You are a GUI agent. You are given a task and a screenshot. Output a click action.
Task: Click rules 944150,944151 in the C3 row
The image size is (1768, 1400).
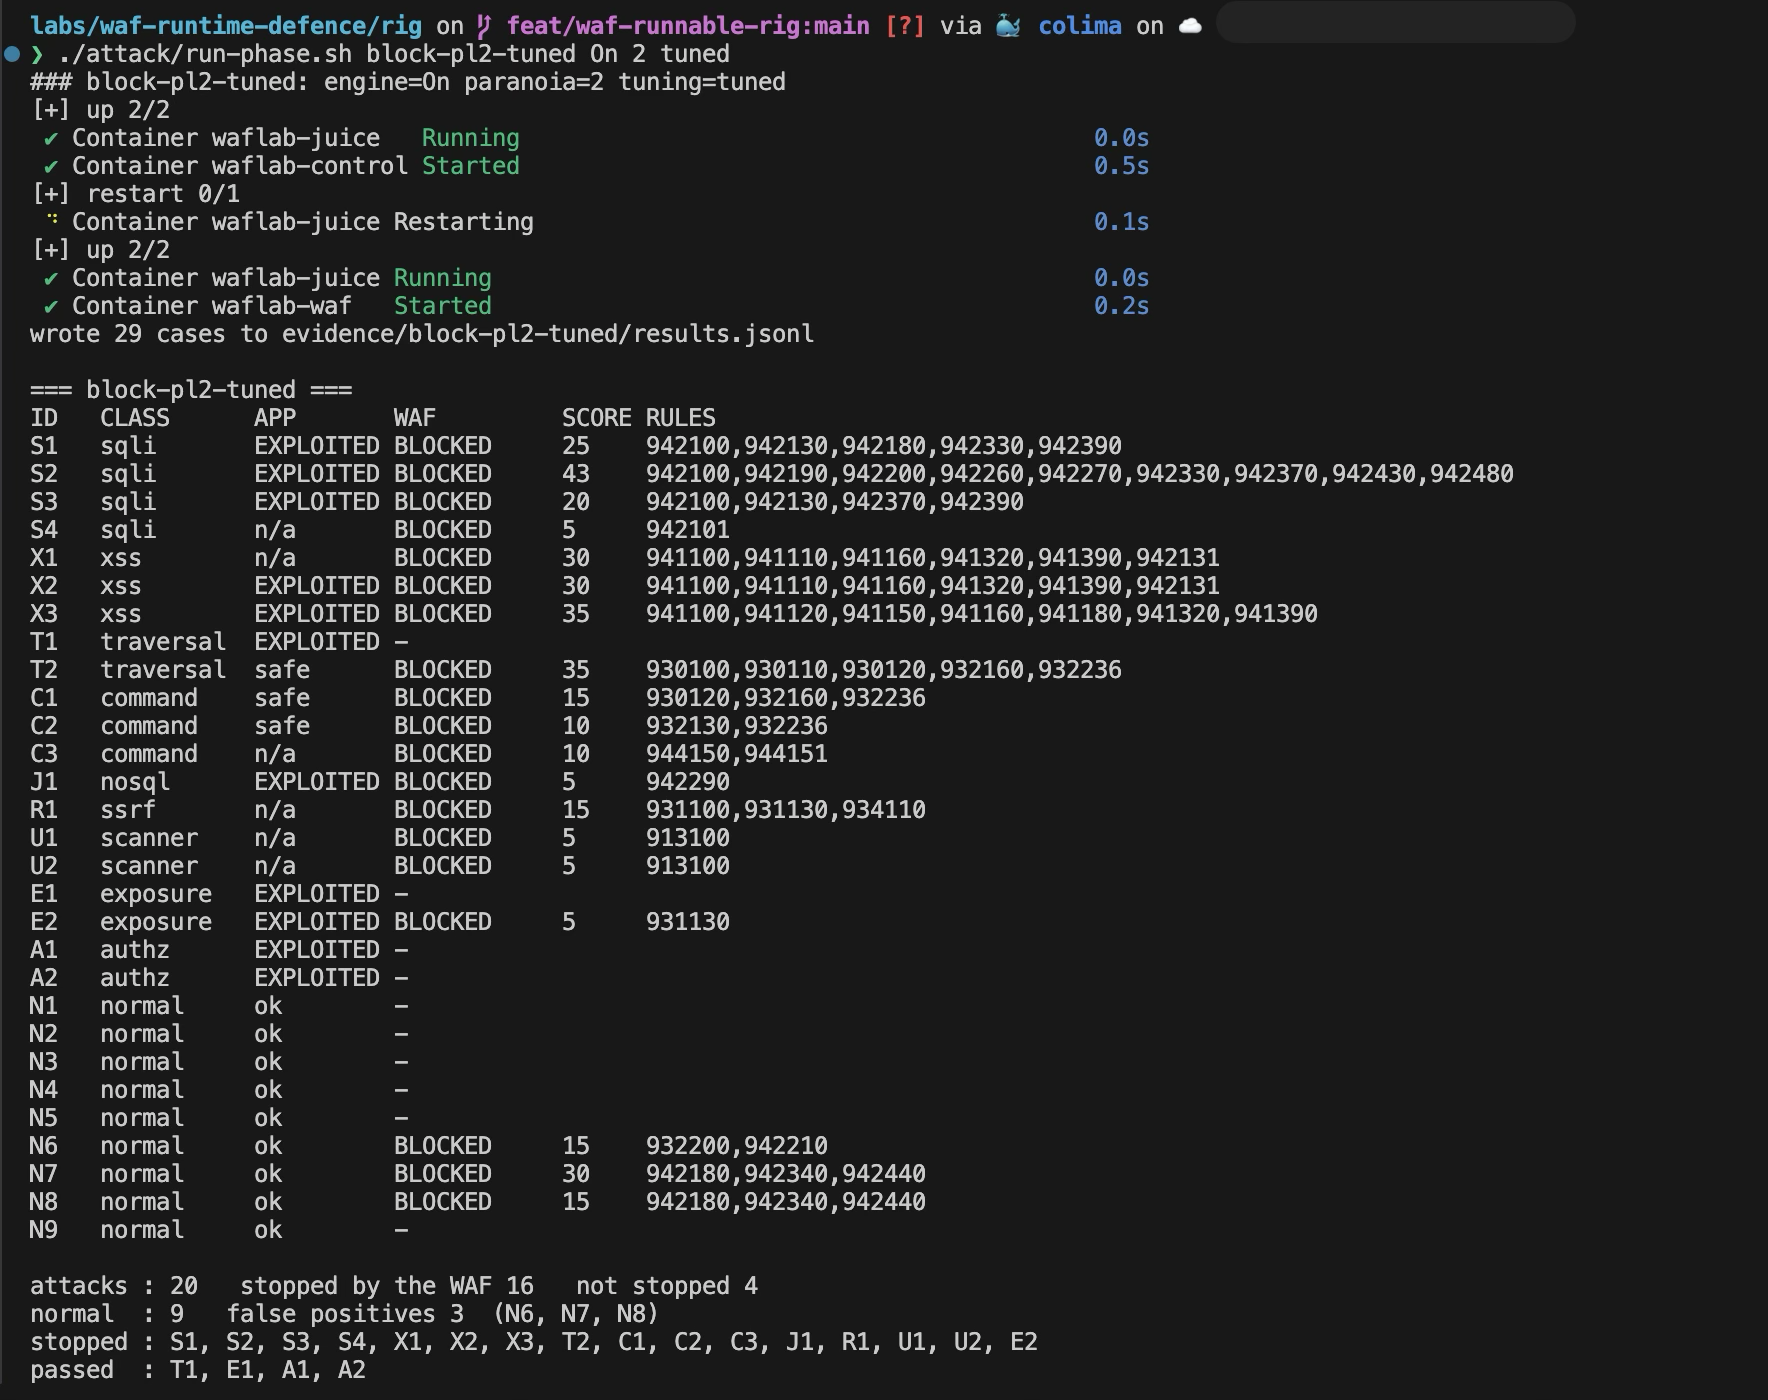737,754
